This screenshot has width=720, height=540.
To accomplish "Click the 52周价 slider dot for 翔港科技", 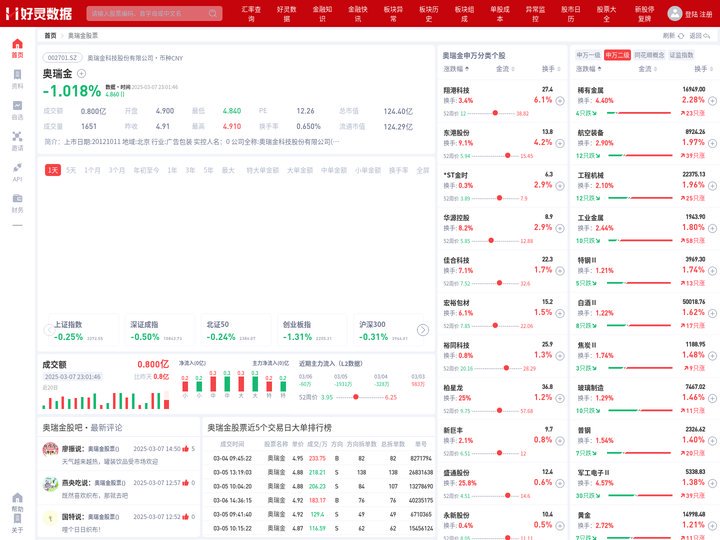I will point(495,113).
